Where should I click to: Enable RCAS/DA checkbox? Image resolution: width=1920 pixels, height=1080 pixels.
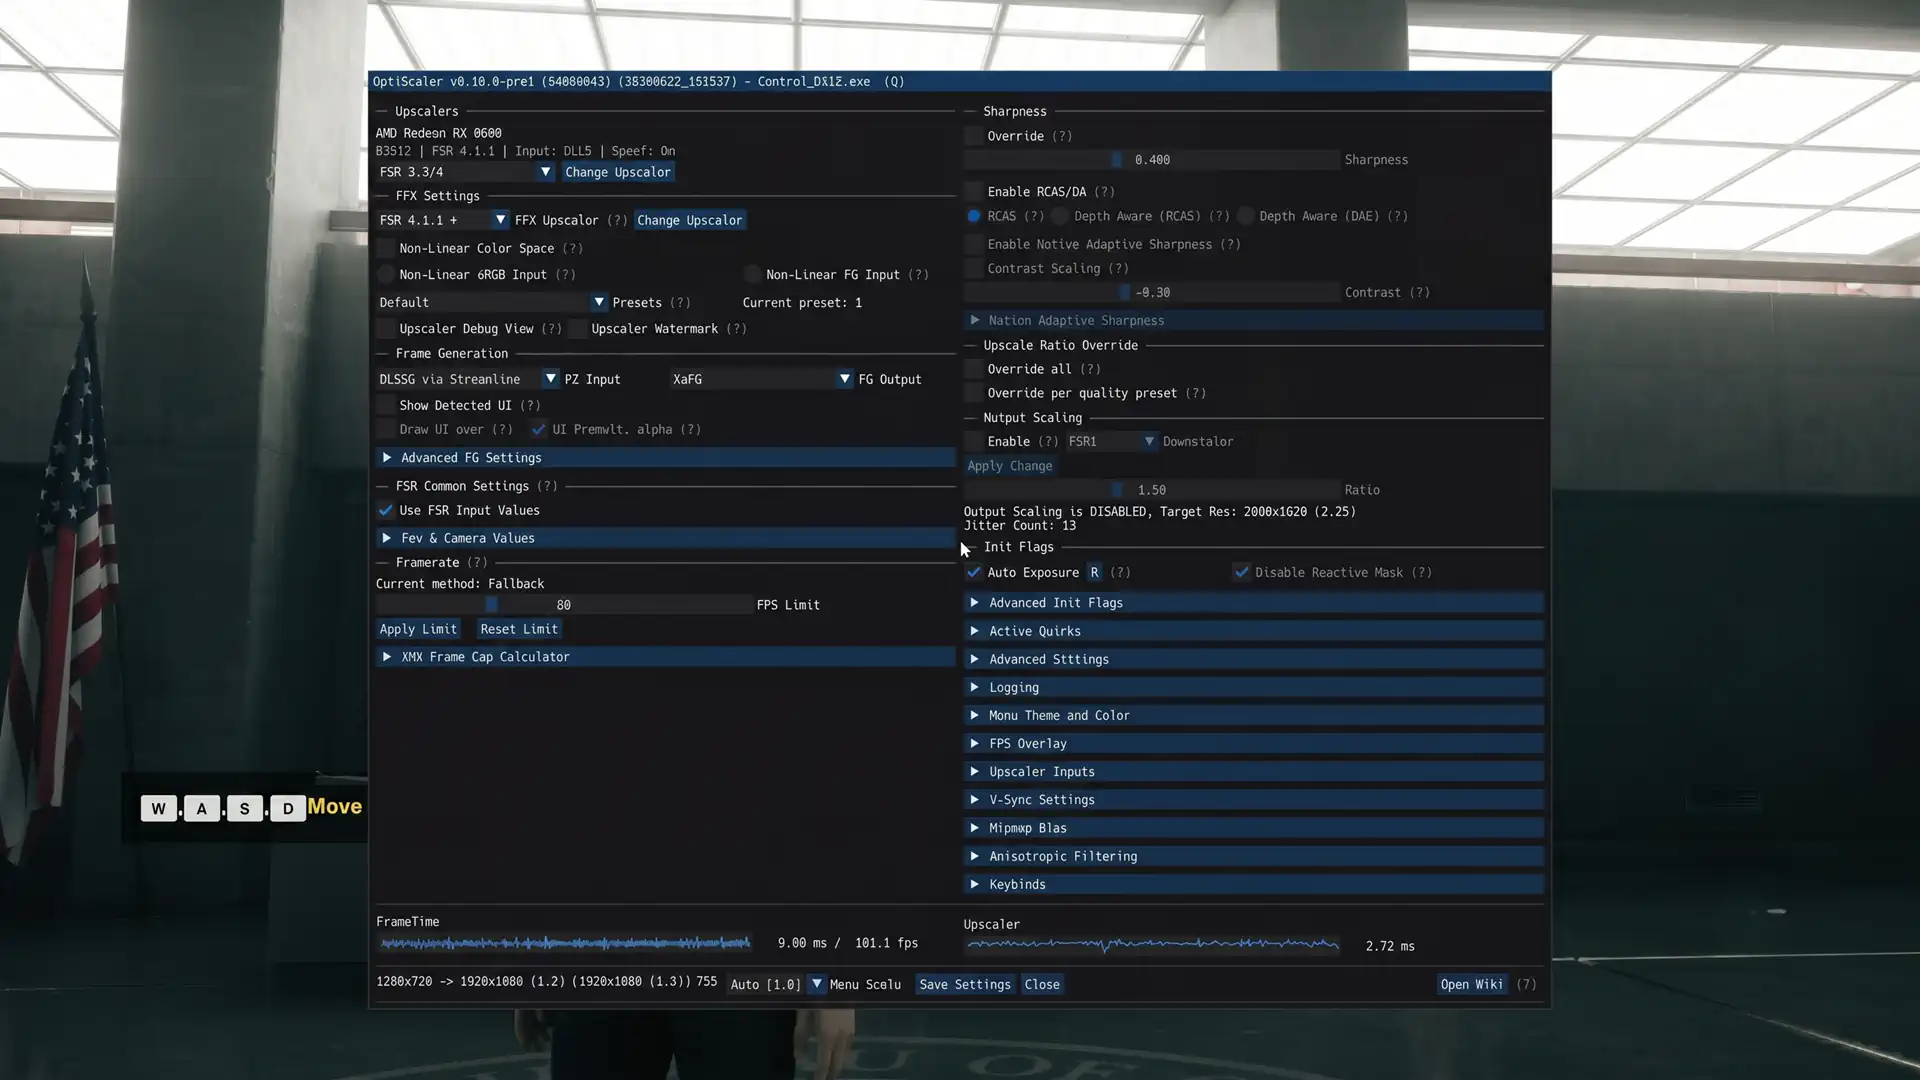(x=974, y=192)
